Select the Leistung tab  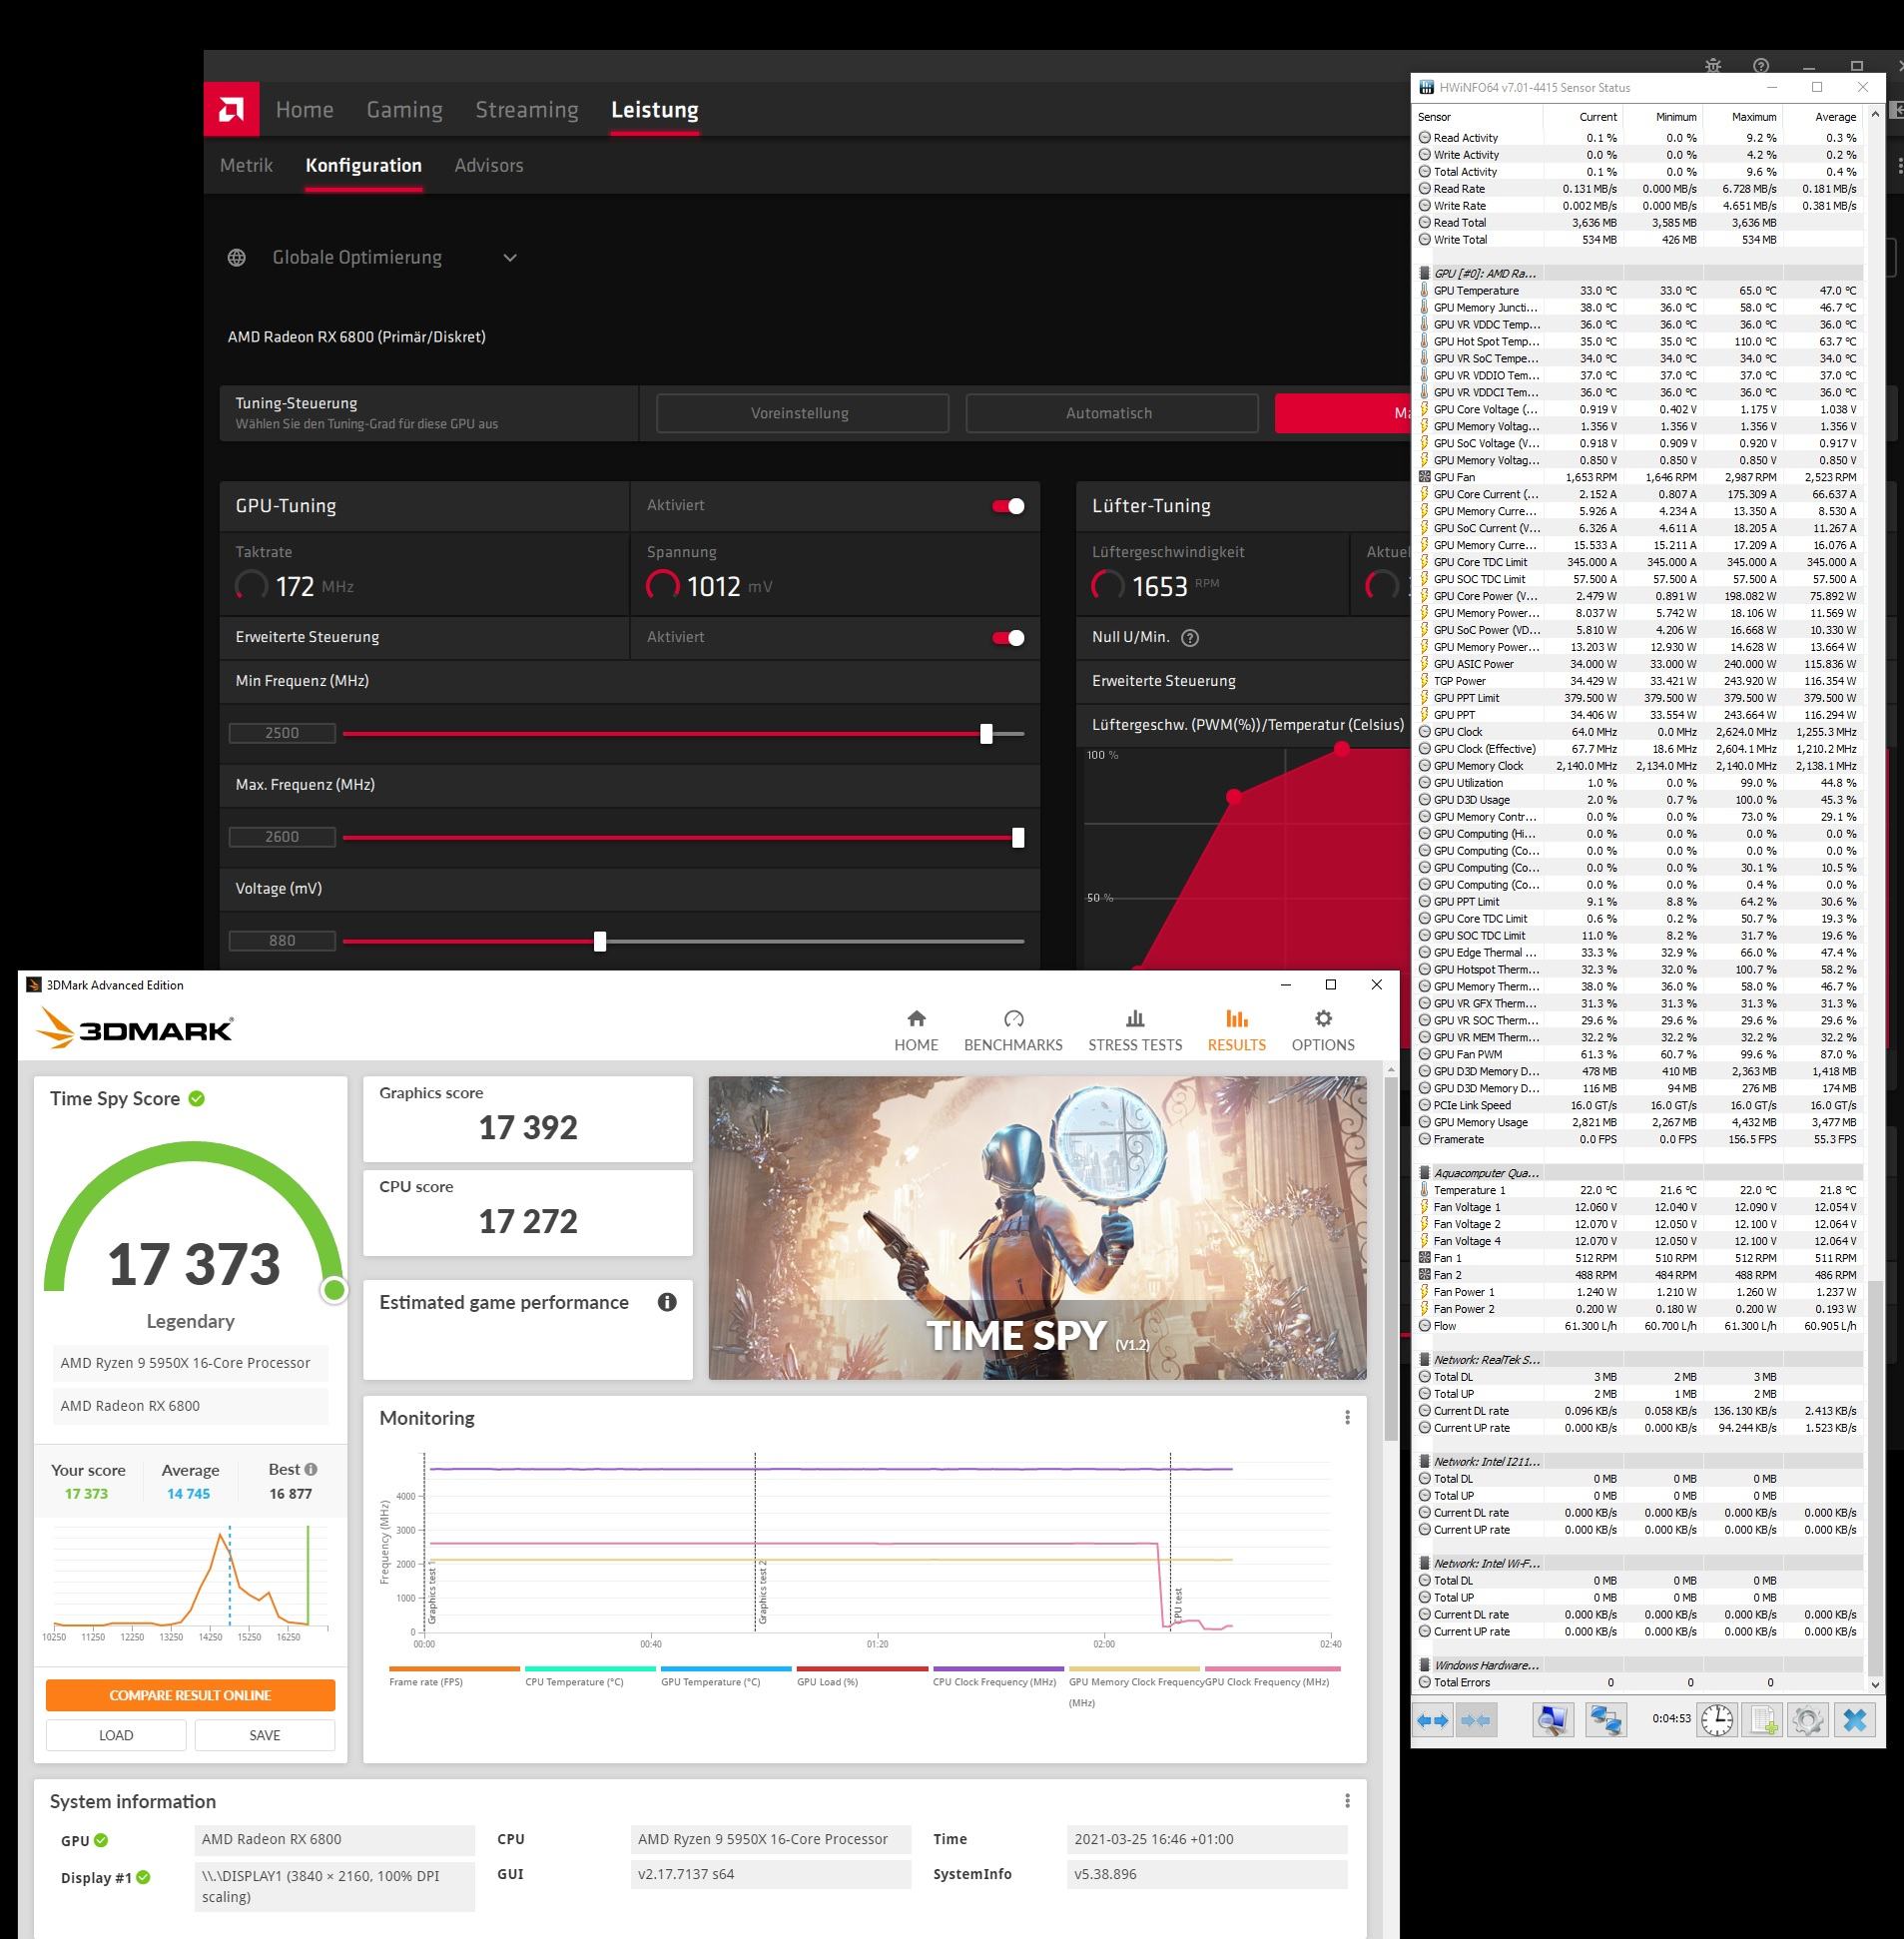point(654,110)
